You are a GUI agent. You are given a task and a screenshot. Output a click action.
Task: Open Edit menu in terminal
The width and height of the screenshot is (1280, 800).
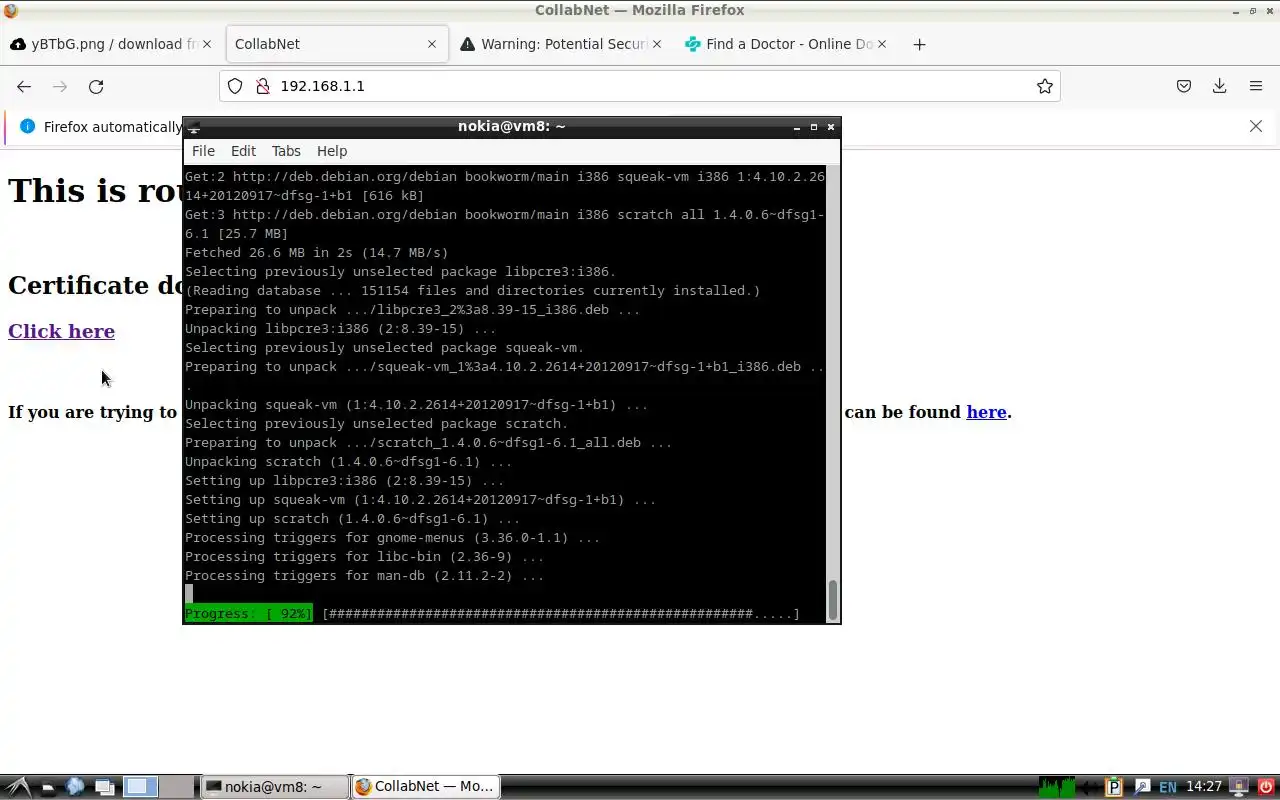tap(244, 151)
